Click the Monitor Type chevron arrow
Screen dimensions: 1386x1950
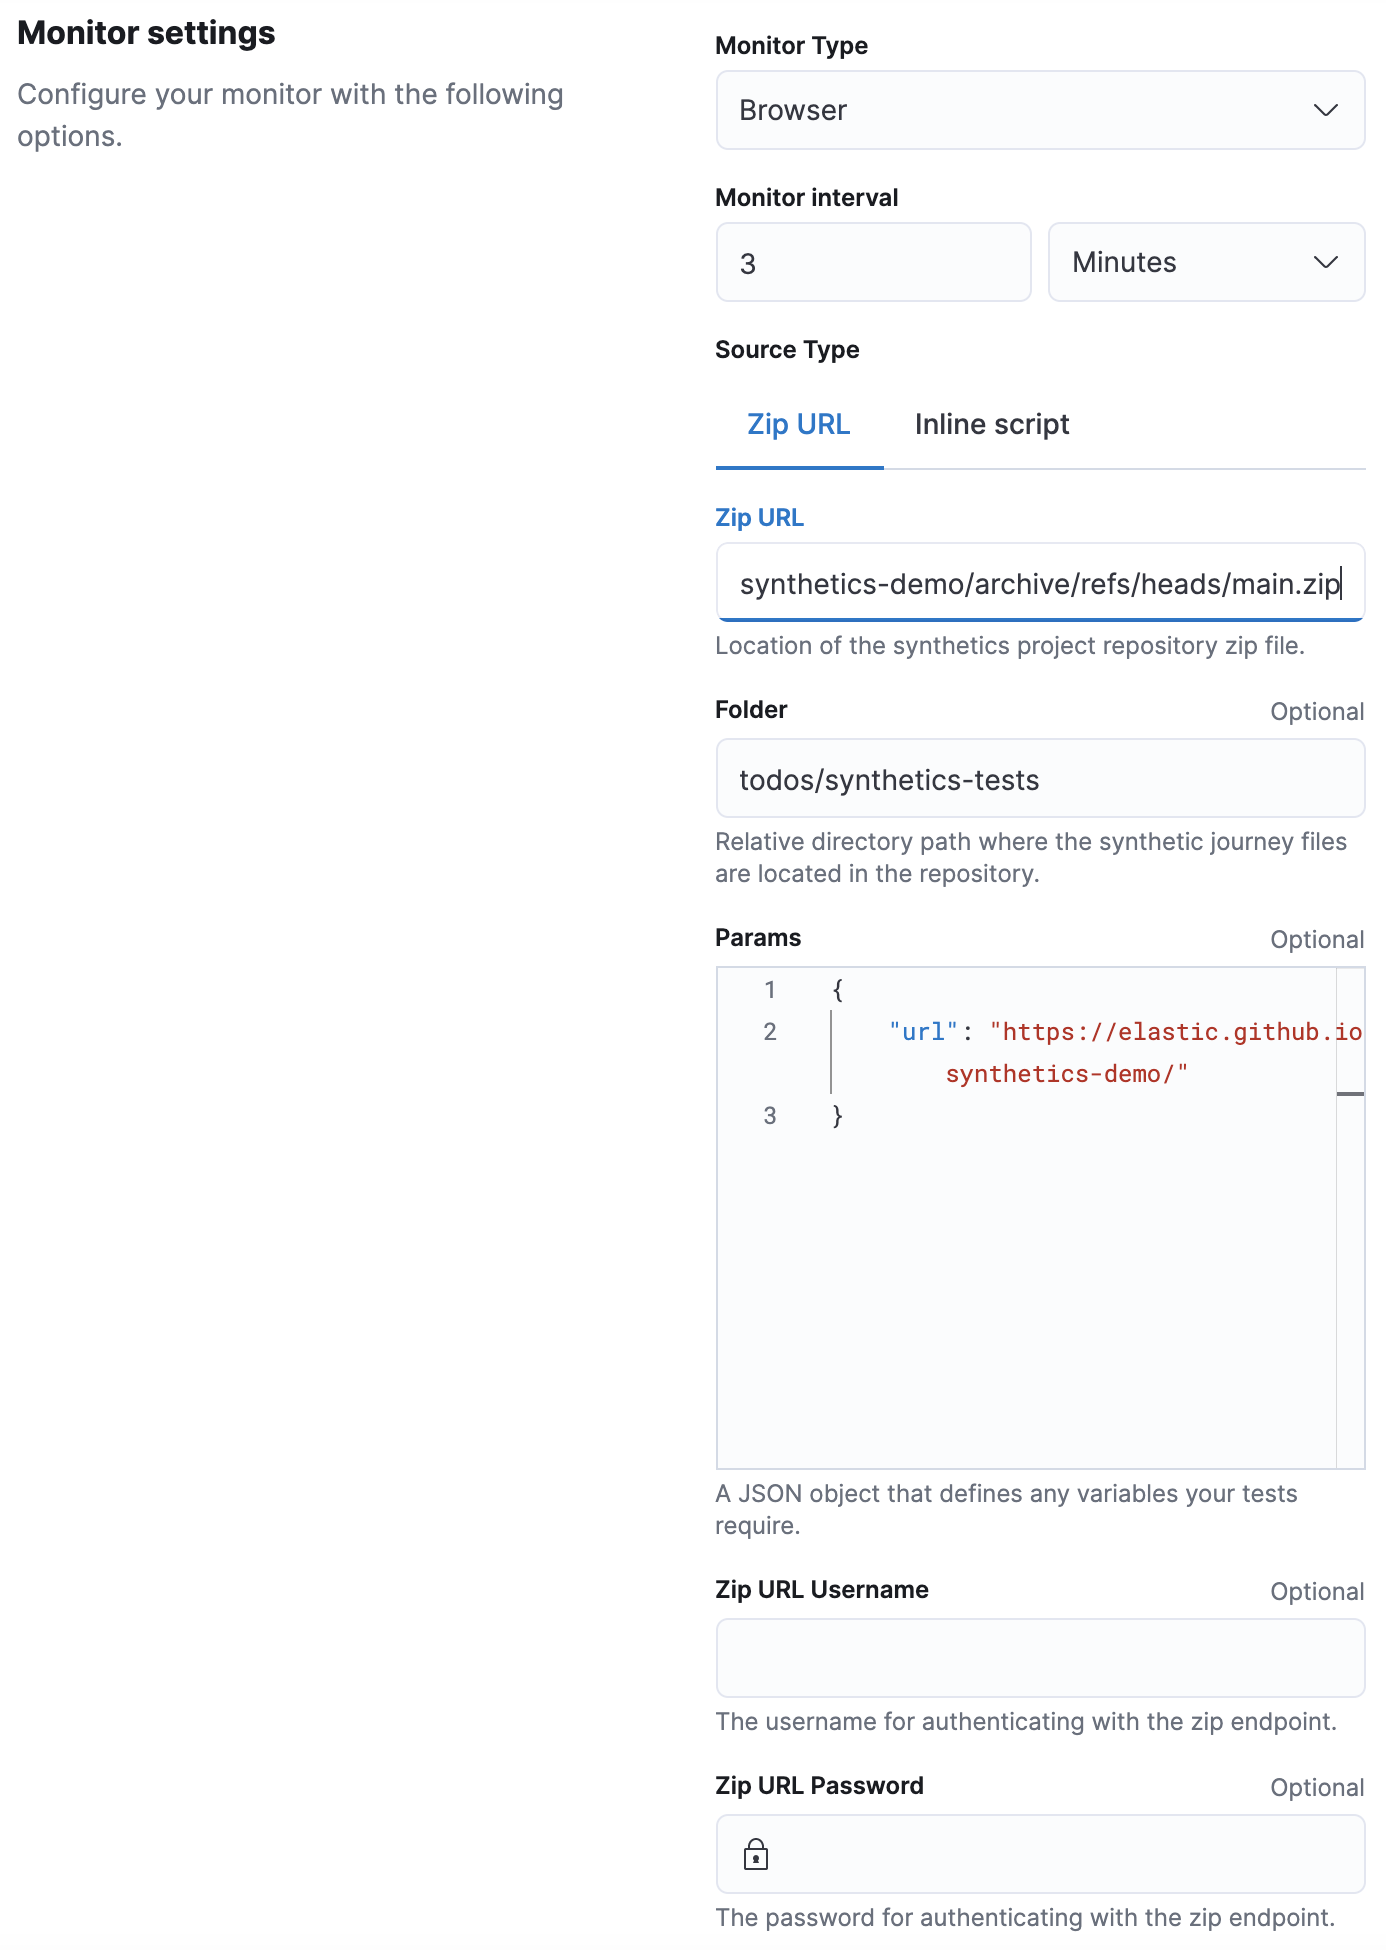click(x=1325, y=110)
